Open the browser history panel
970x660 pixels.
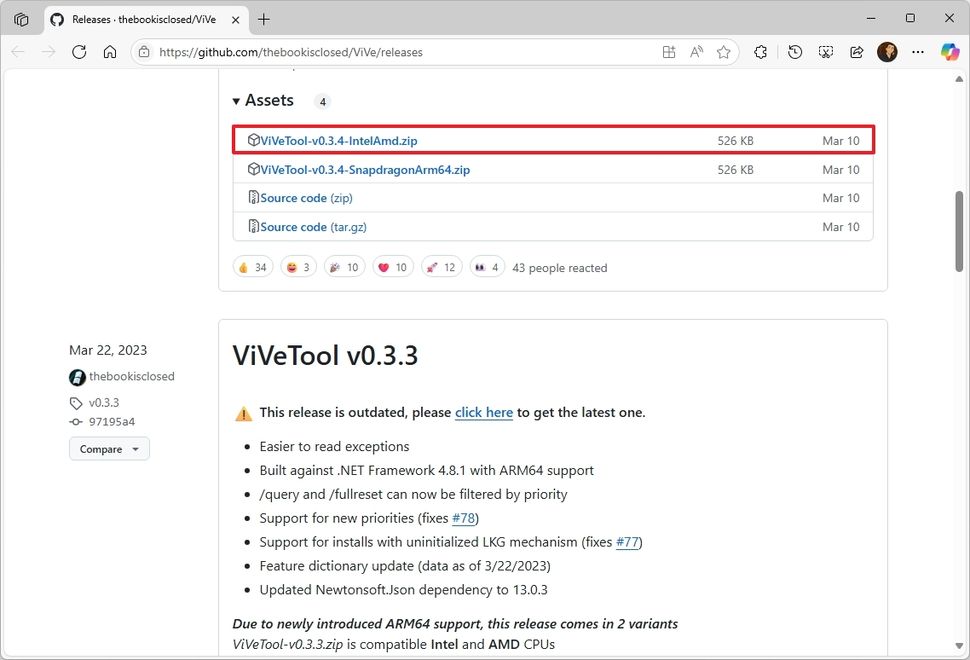point(795,52)
